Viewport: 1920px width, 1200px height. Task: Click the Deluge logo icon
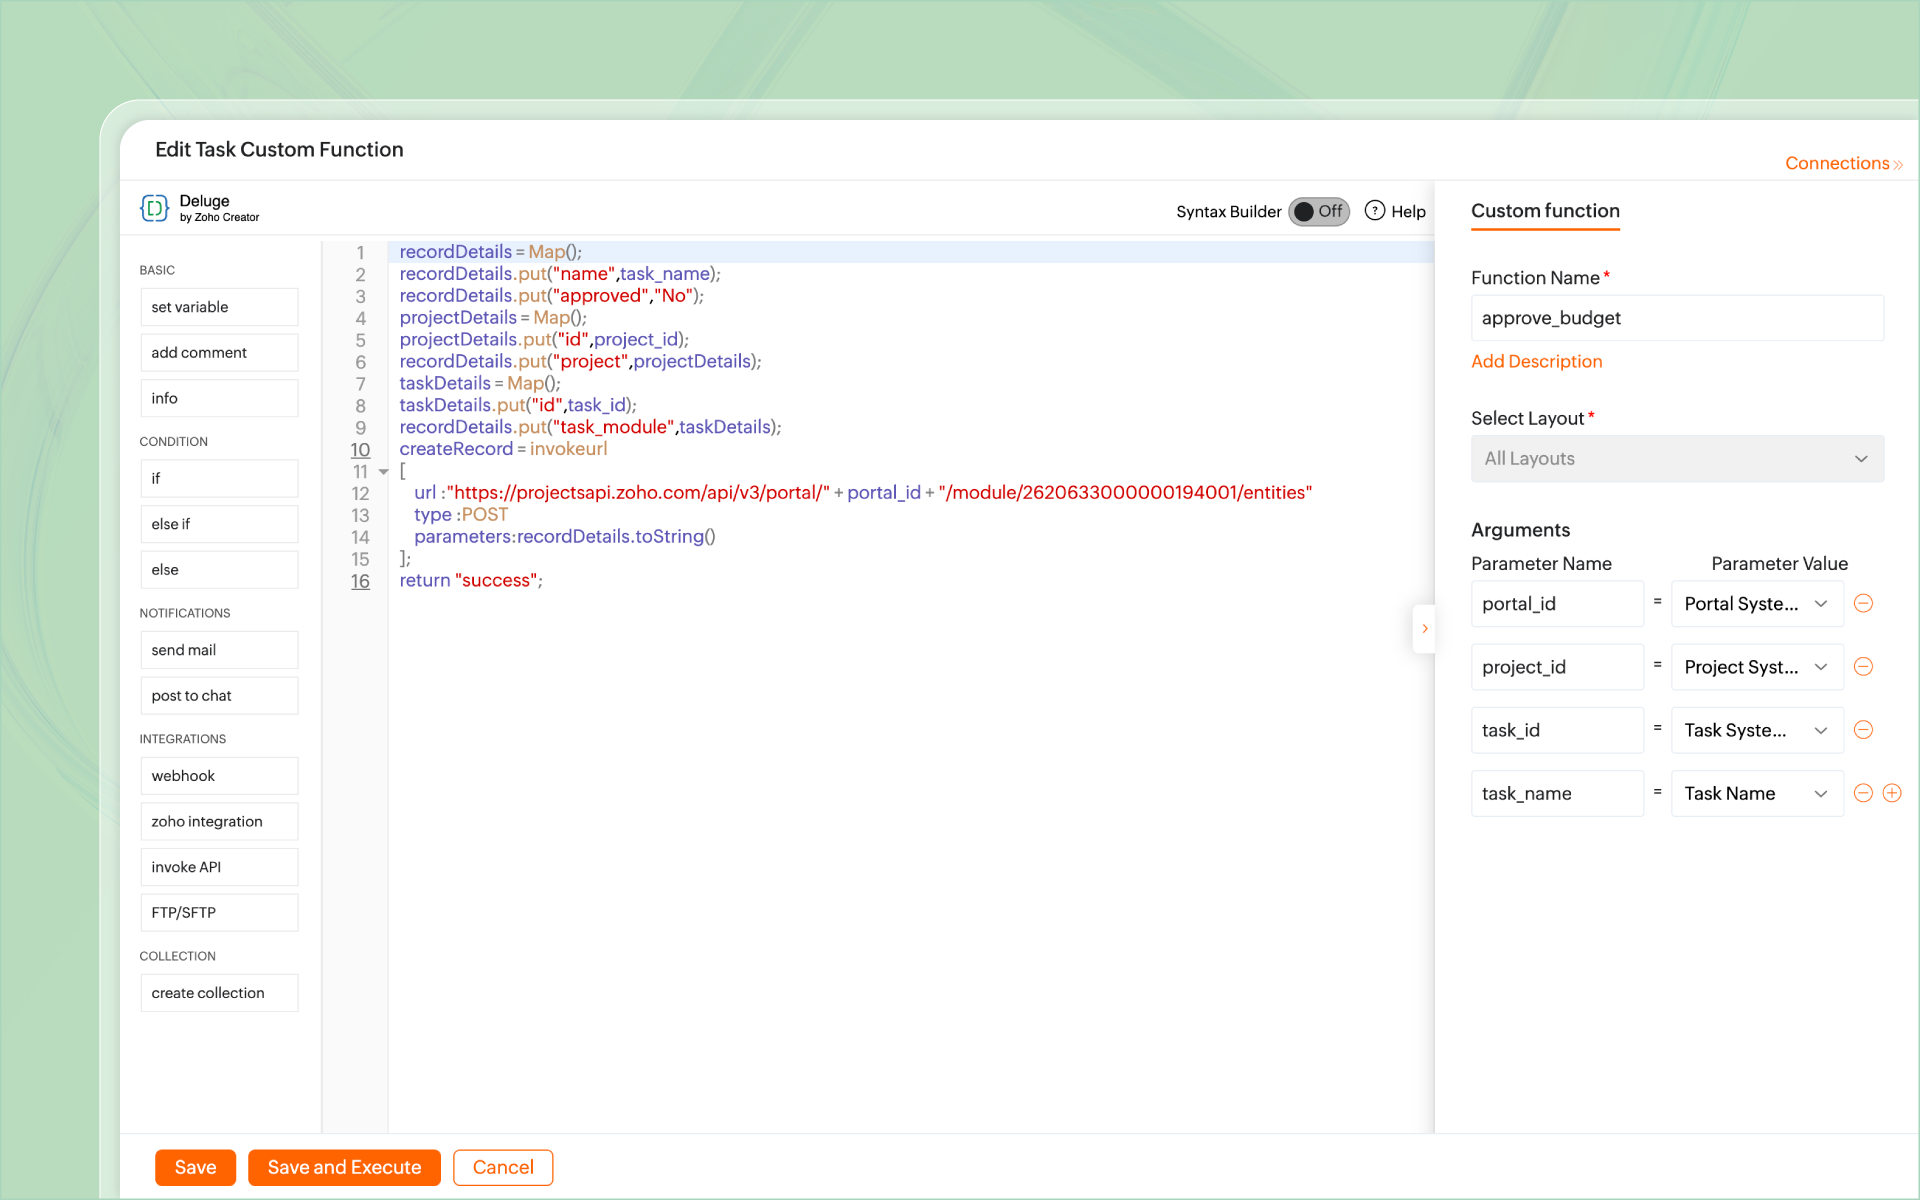click(x=154, y=208)
